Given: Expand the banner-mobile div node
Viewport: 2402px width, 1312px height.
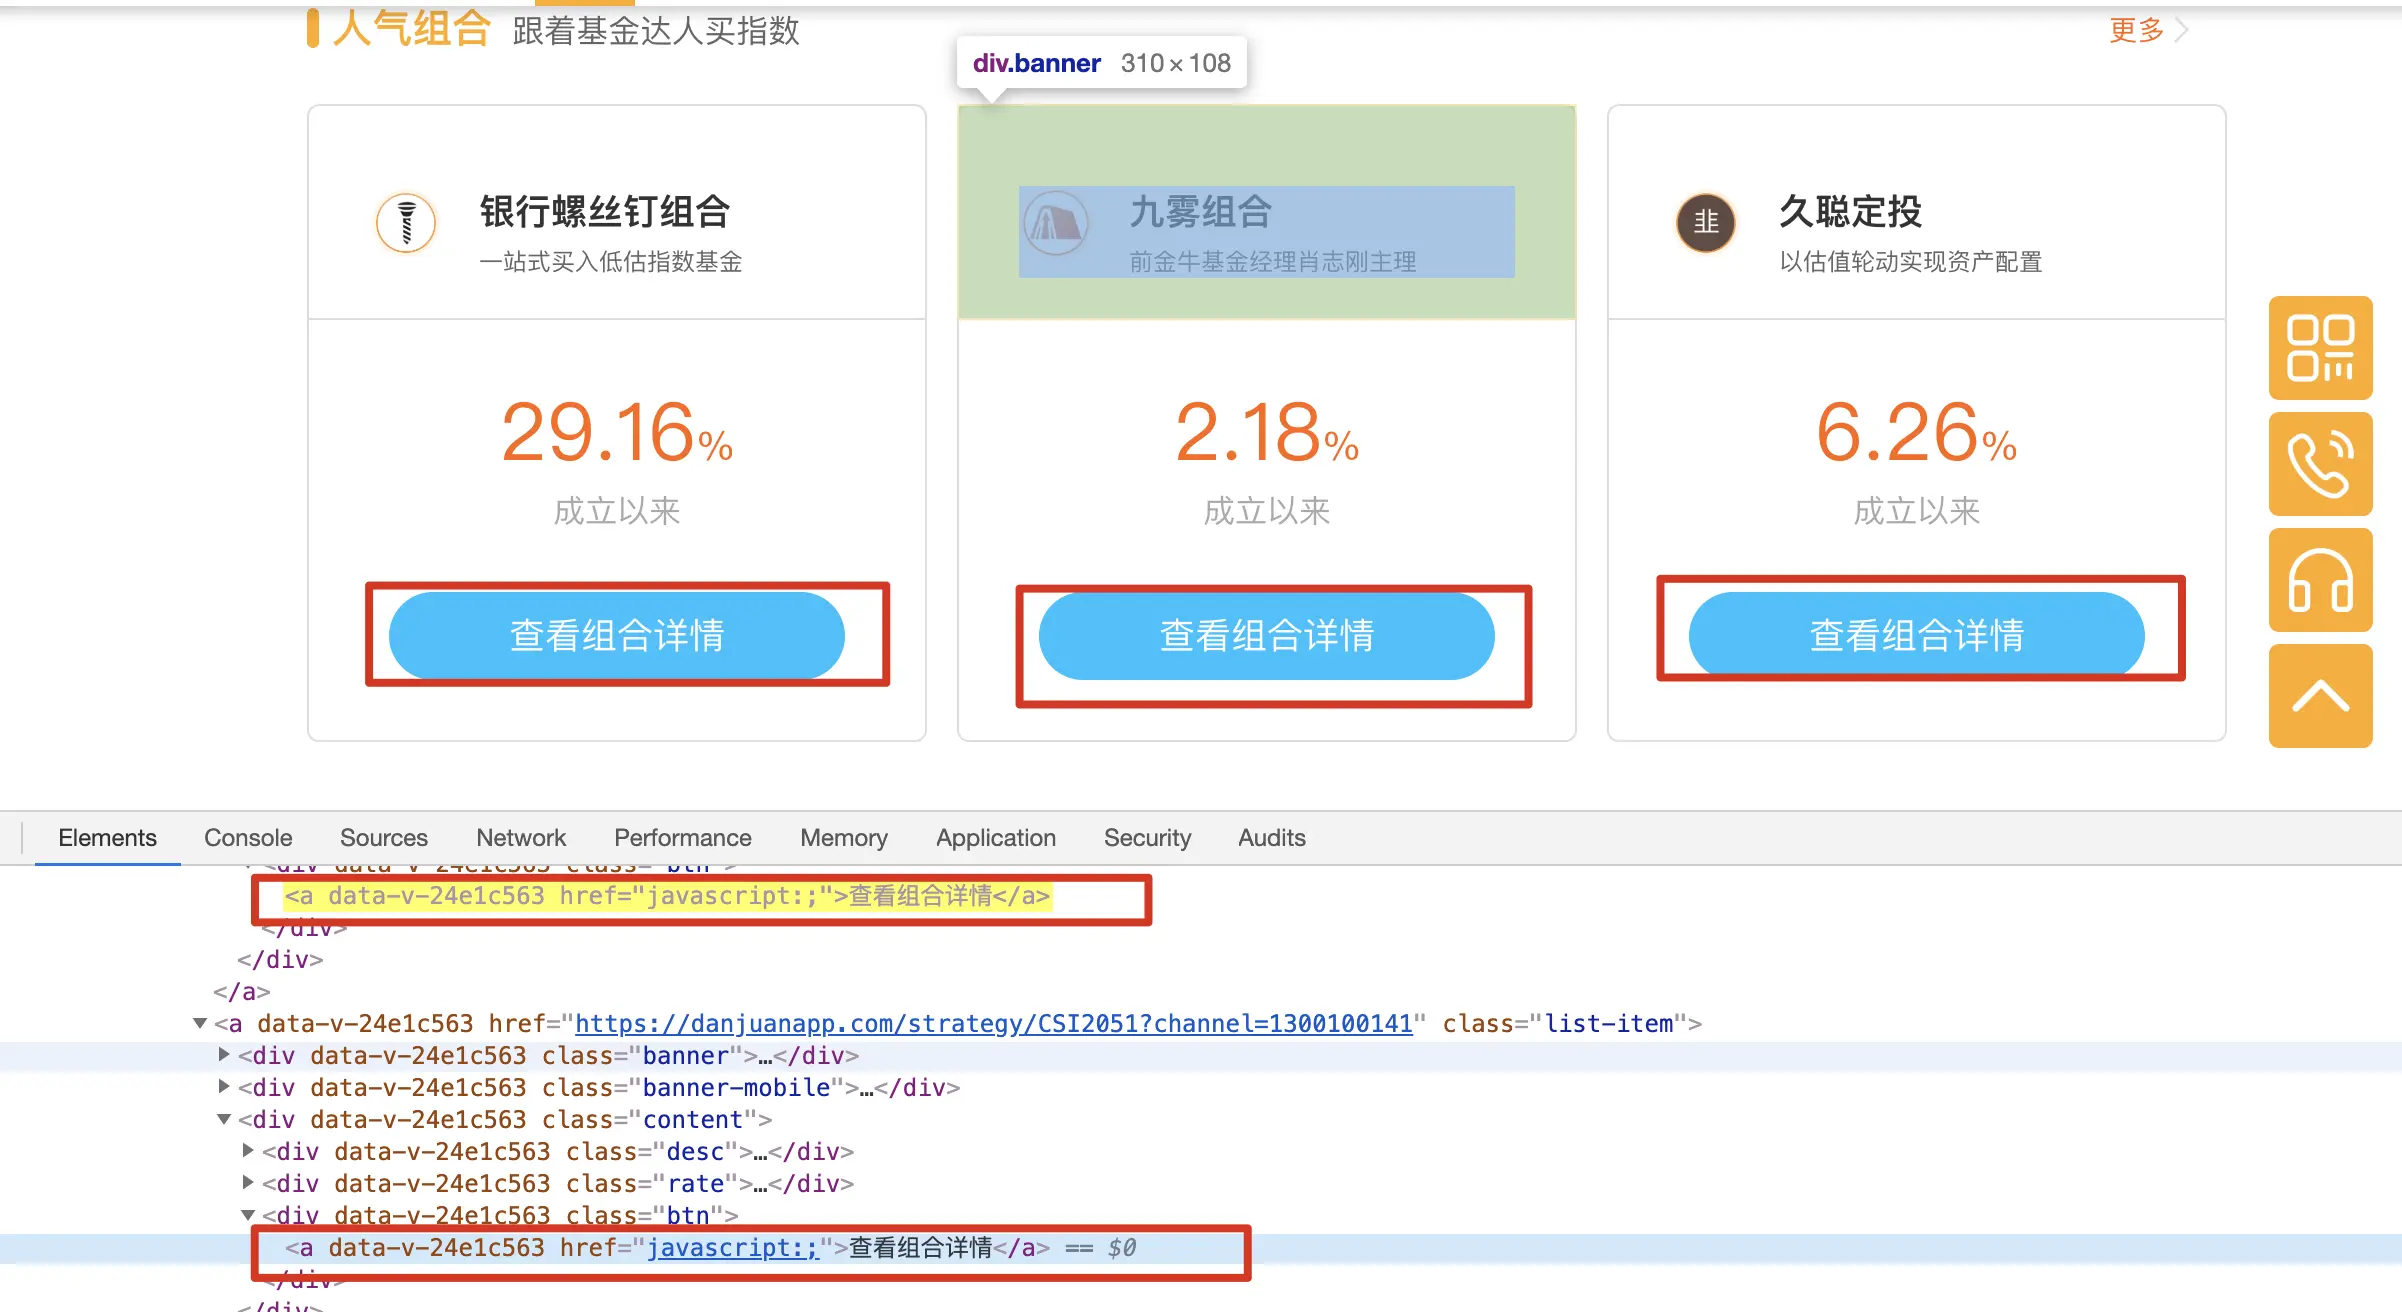Looking at the screenshot, I should 224,1086.
